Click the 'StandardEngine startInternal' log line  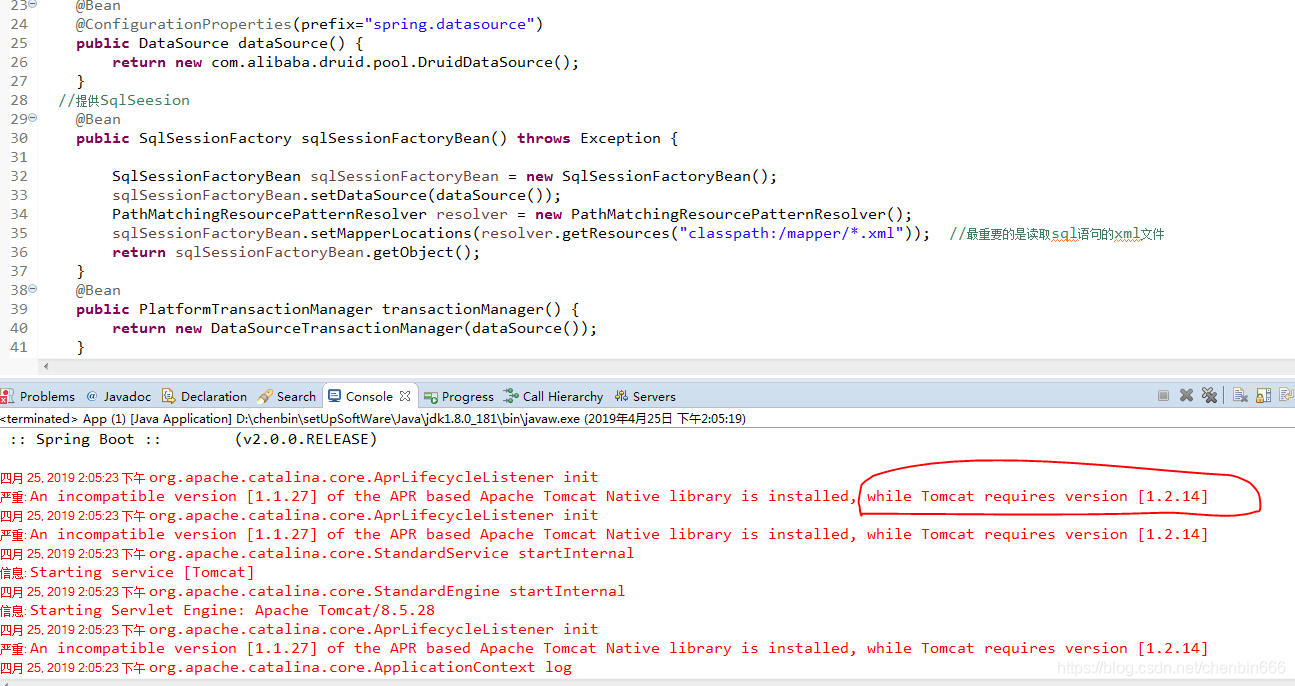[x=387, y=591]
